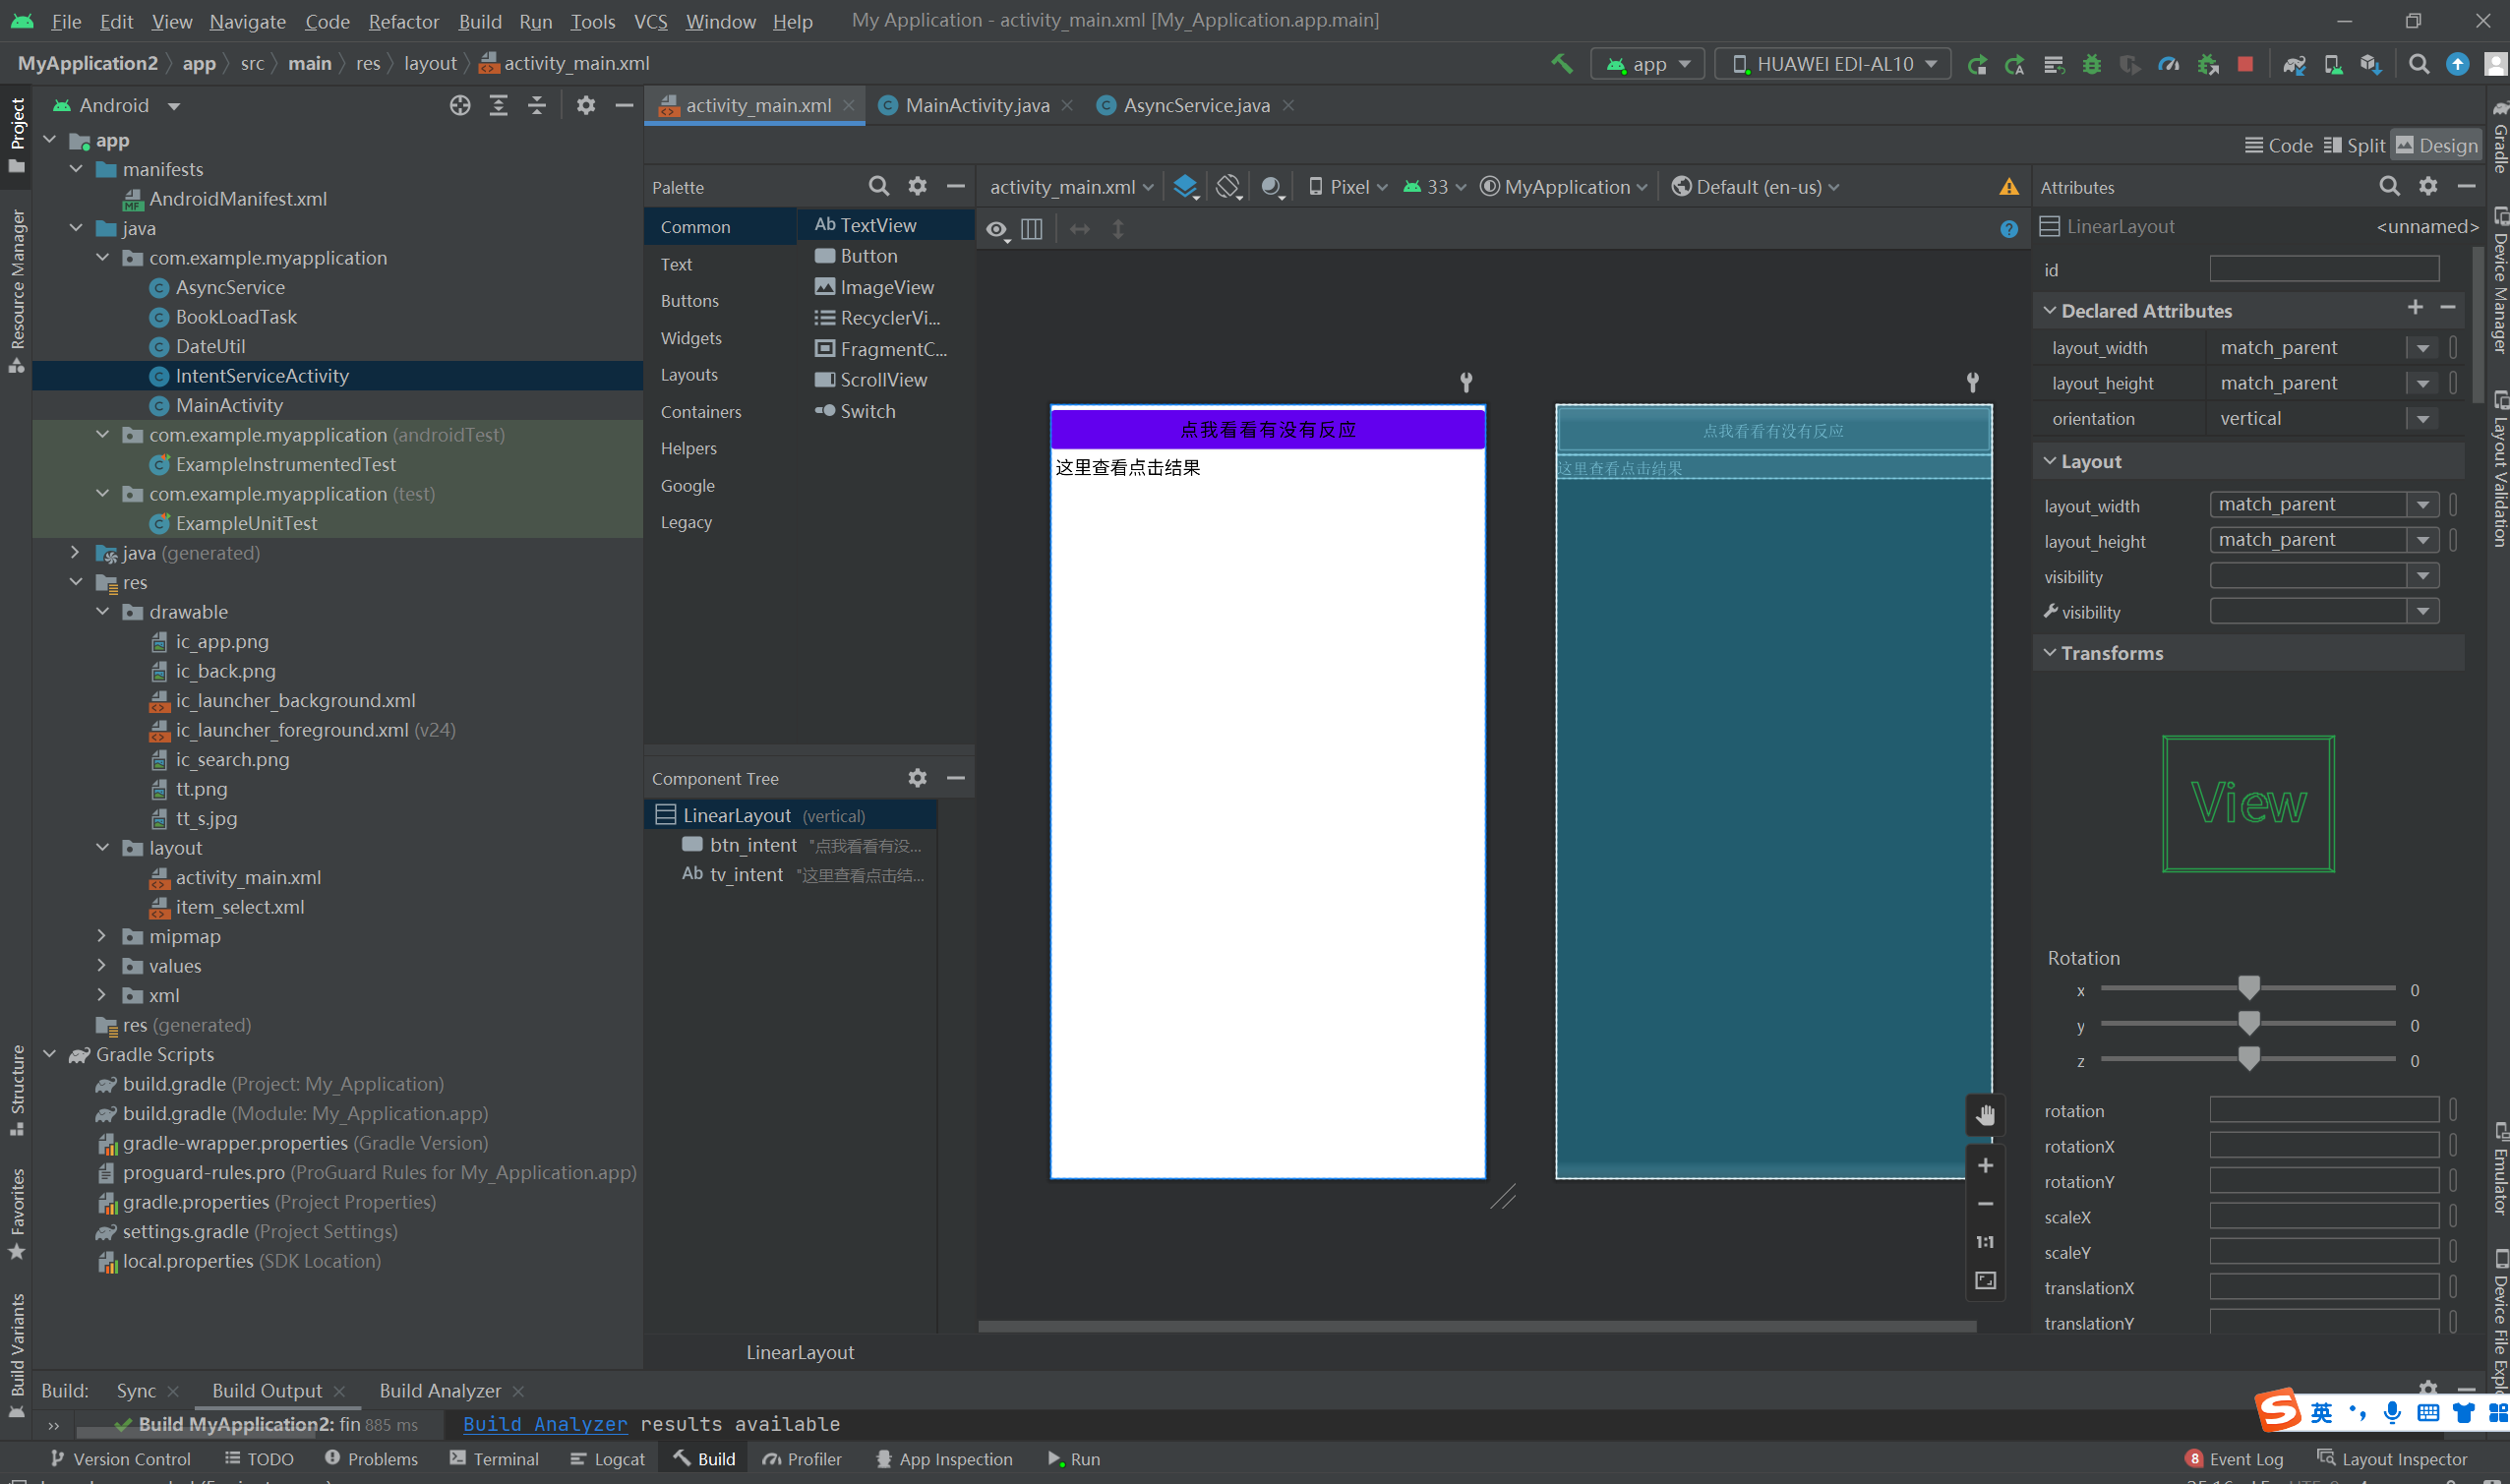Switch to Split view mode
The width and height of the screenshot is (2510, 1484).
pyautogui.click(x=2354, y=146)
